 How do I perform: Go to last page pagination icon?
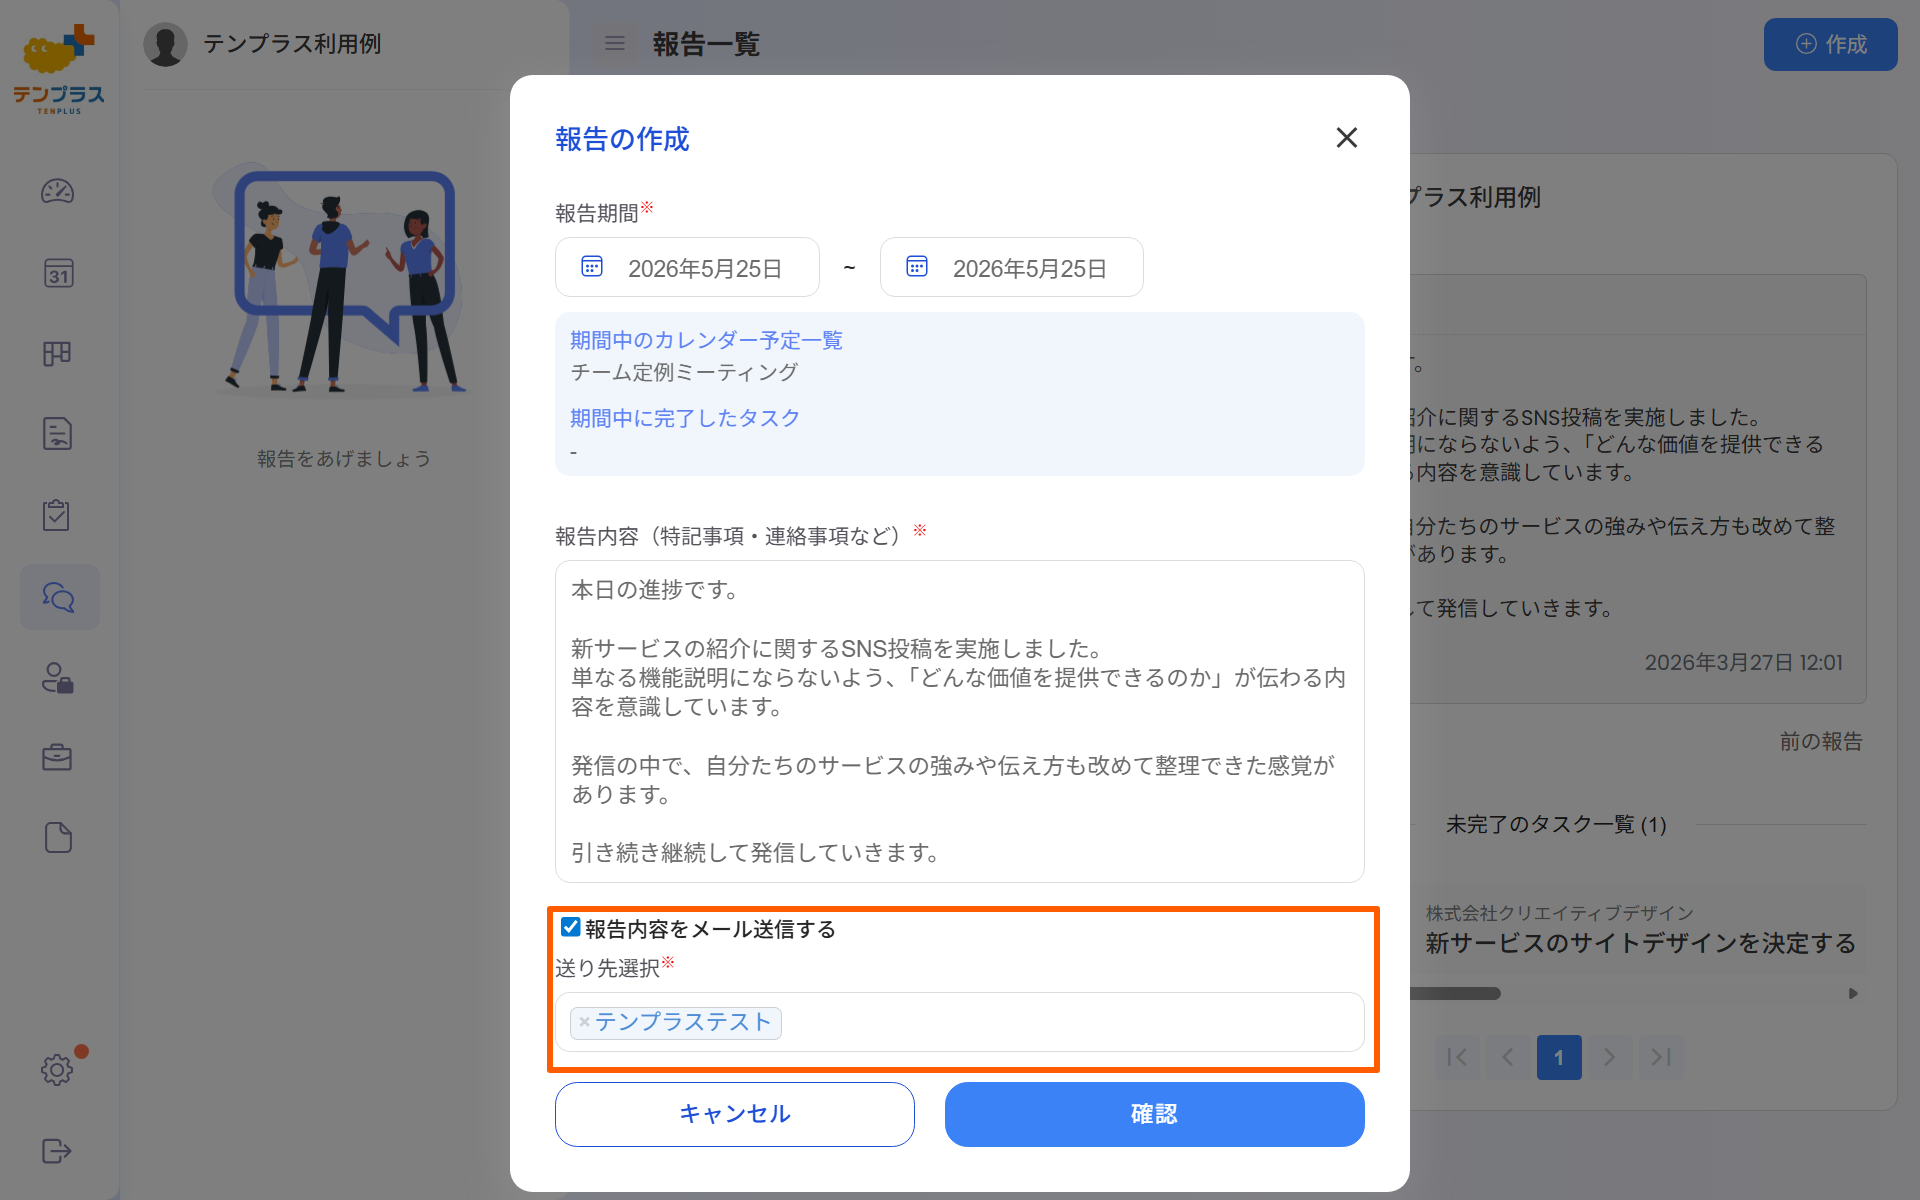tap(1660, 1057)
